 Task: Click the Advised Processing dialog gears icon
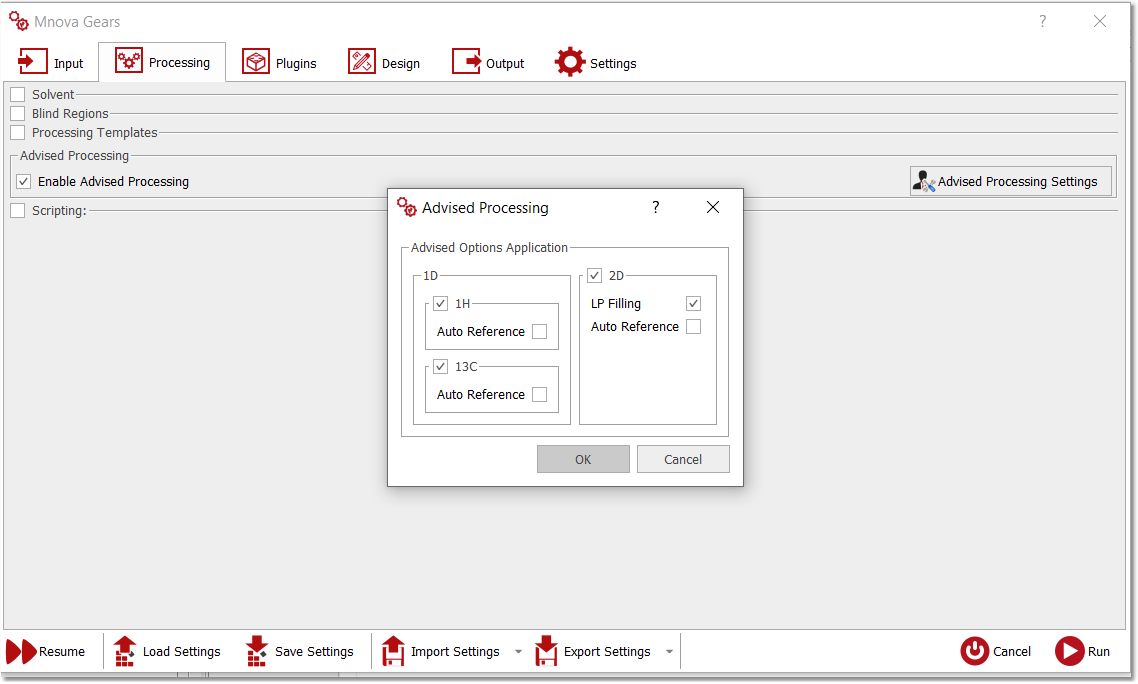[x=406, y=208]
